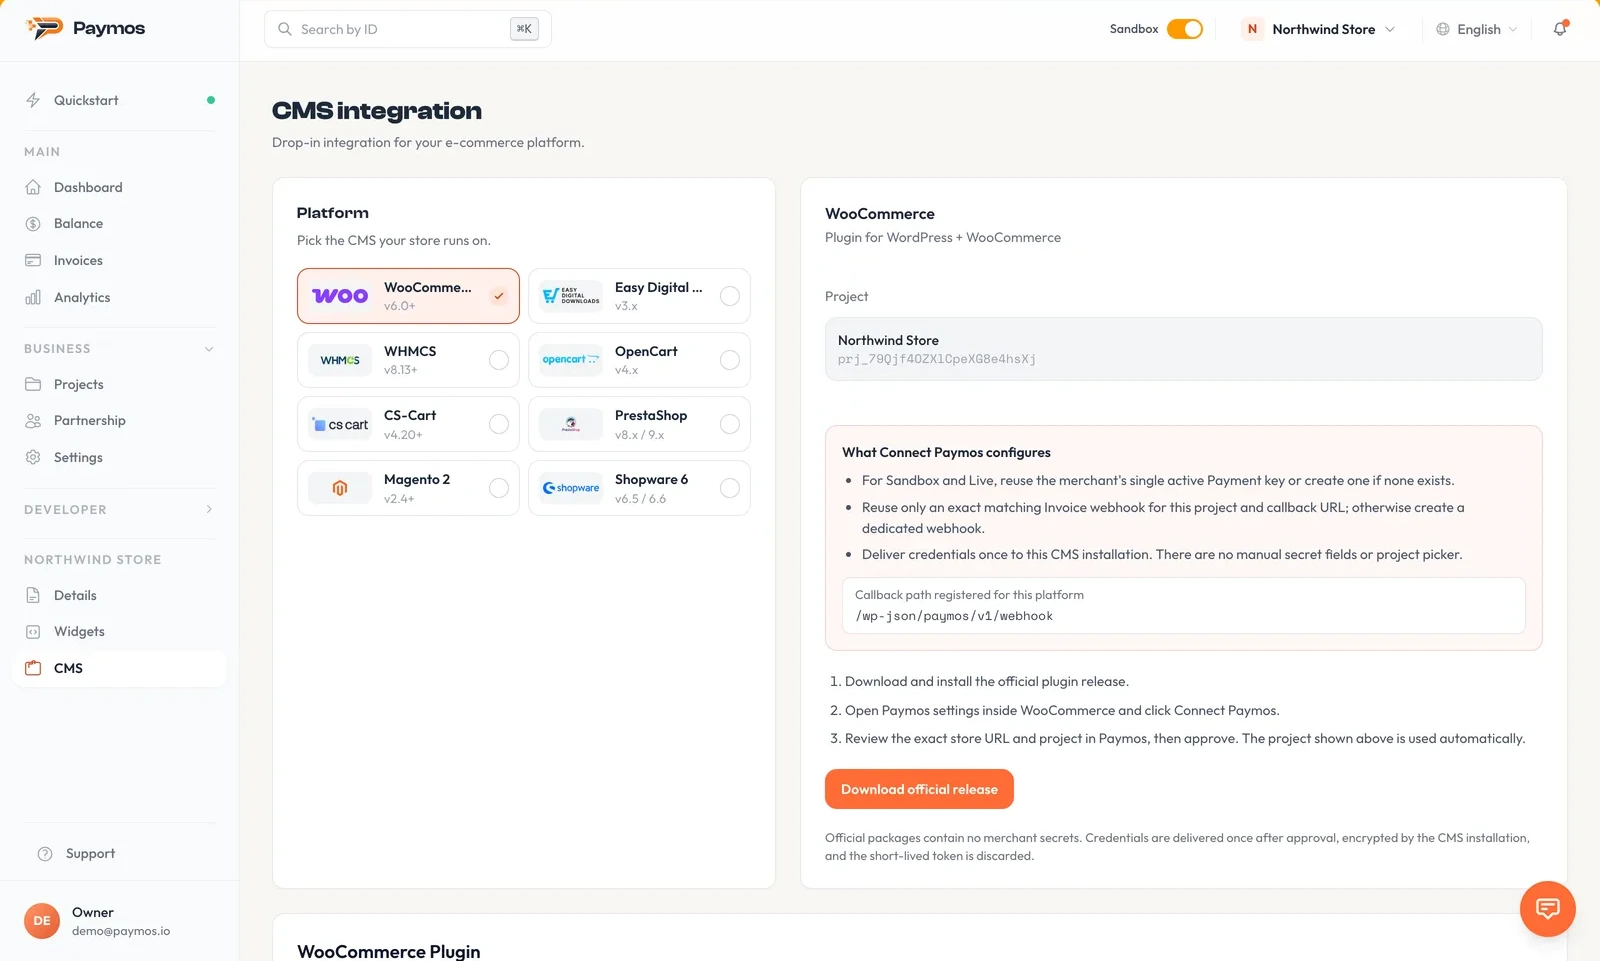Click the Northwind Store project field
Screen dimensions: 1600x961
(1183, 349)
